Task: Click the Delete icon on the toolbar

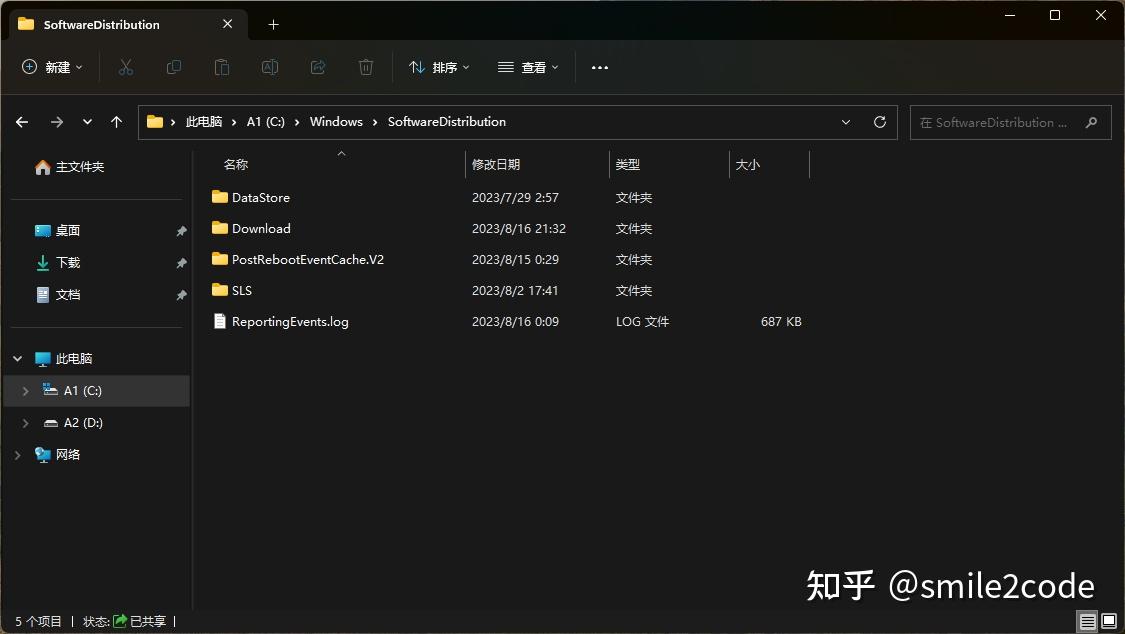Action: click(x=366, y=67)
